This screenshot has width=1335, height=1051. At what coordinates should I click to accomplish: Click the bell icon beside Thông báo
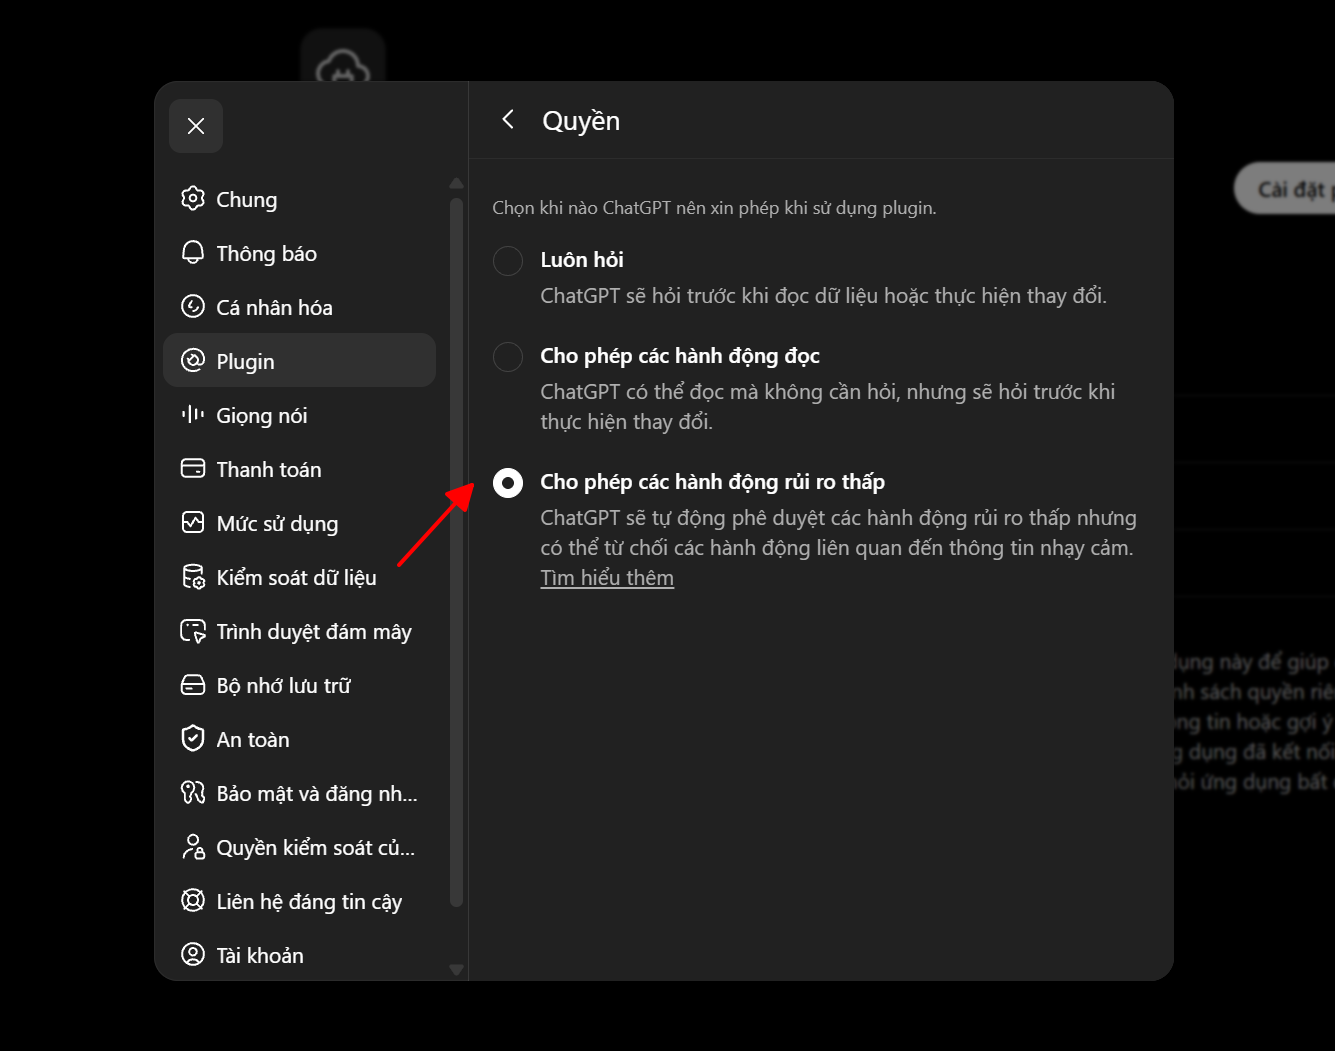click(x=193, y=252)
